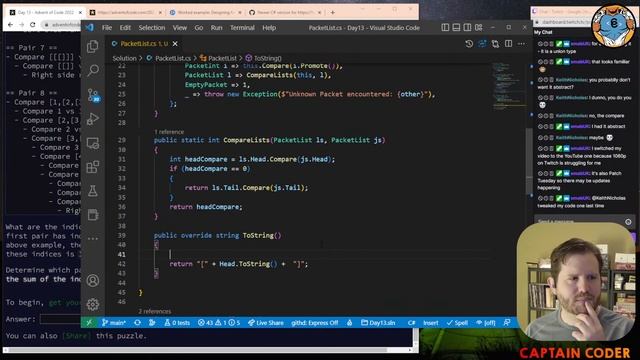This screenshot has height=360, width=640.
Task: Click the Synchronize Changes icon in status bar
Action: tap(138, 322)
